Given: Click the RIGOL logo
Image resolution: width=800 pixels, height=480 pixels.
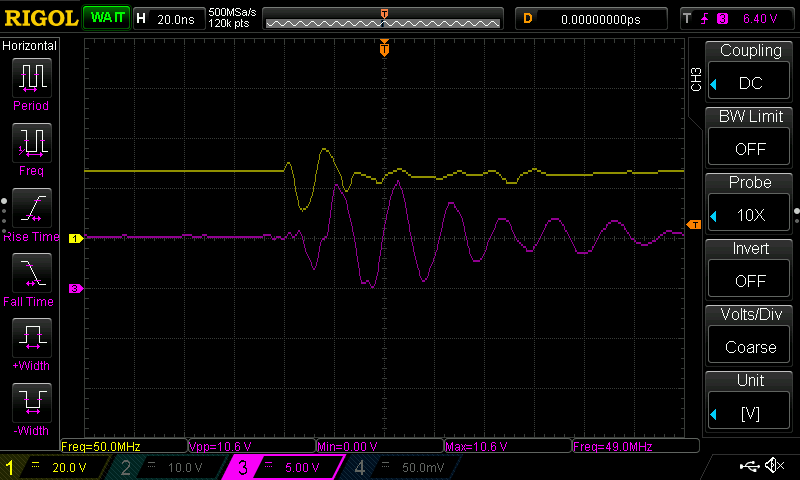Looking at the screenshot, I should 41,19.
